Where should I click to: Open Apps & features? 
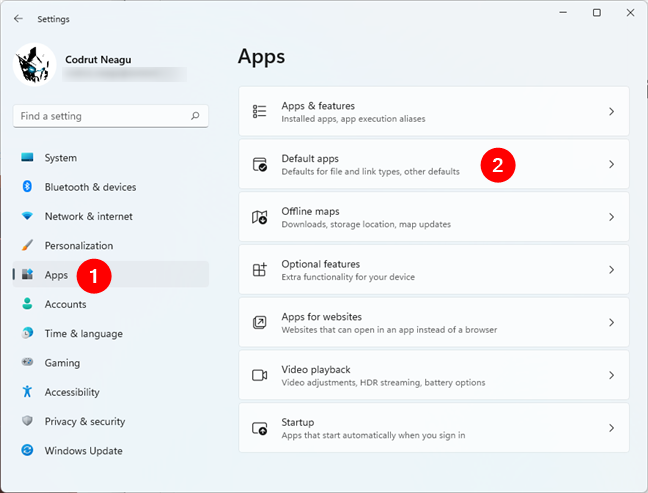[x=434, y=111]
